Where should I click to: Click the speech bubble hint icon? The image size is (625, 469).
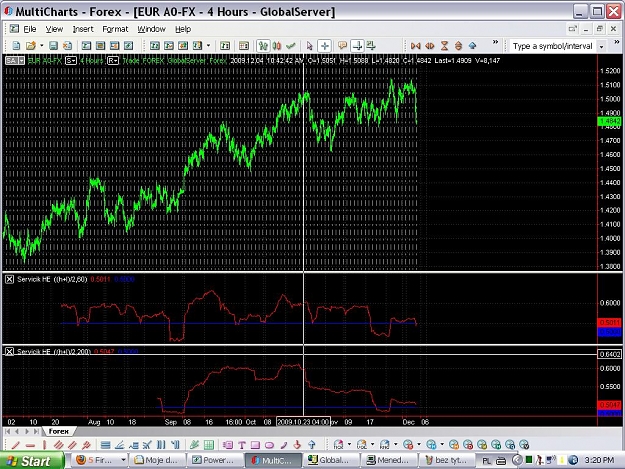click(342, 46)
